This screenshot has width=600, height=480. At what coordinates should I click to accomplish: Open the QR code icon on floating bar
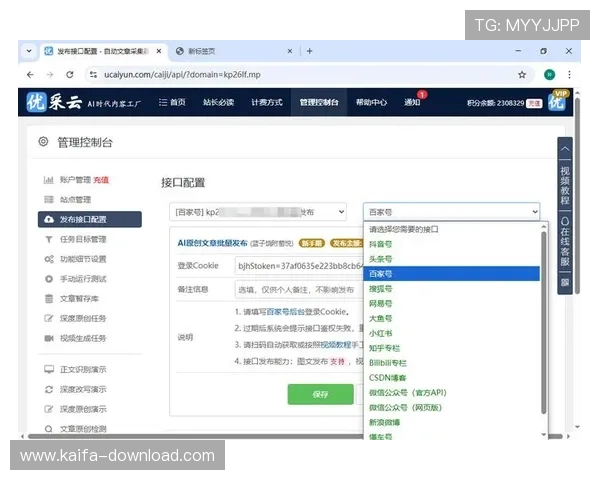[x=565, y=283]
